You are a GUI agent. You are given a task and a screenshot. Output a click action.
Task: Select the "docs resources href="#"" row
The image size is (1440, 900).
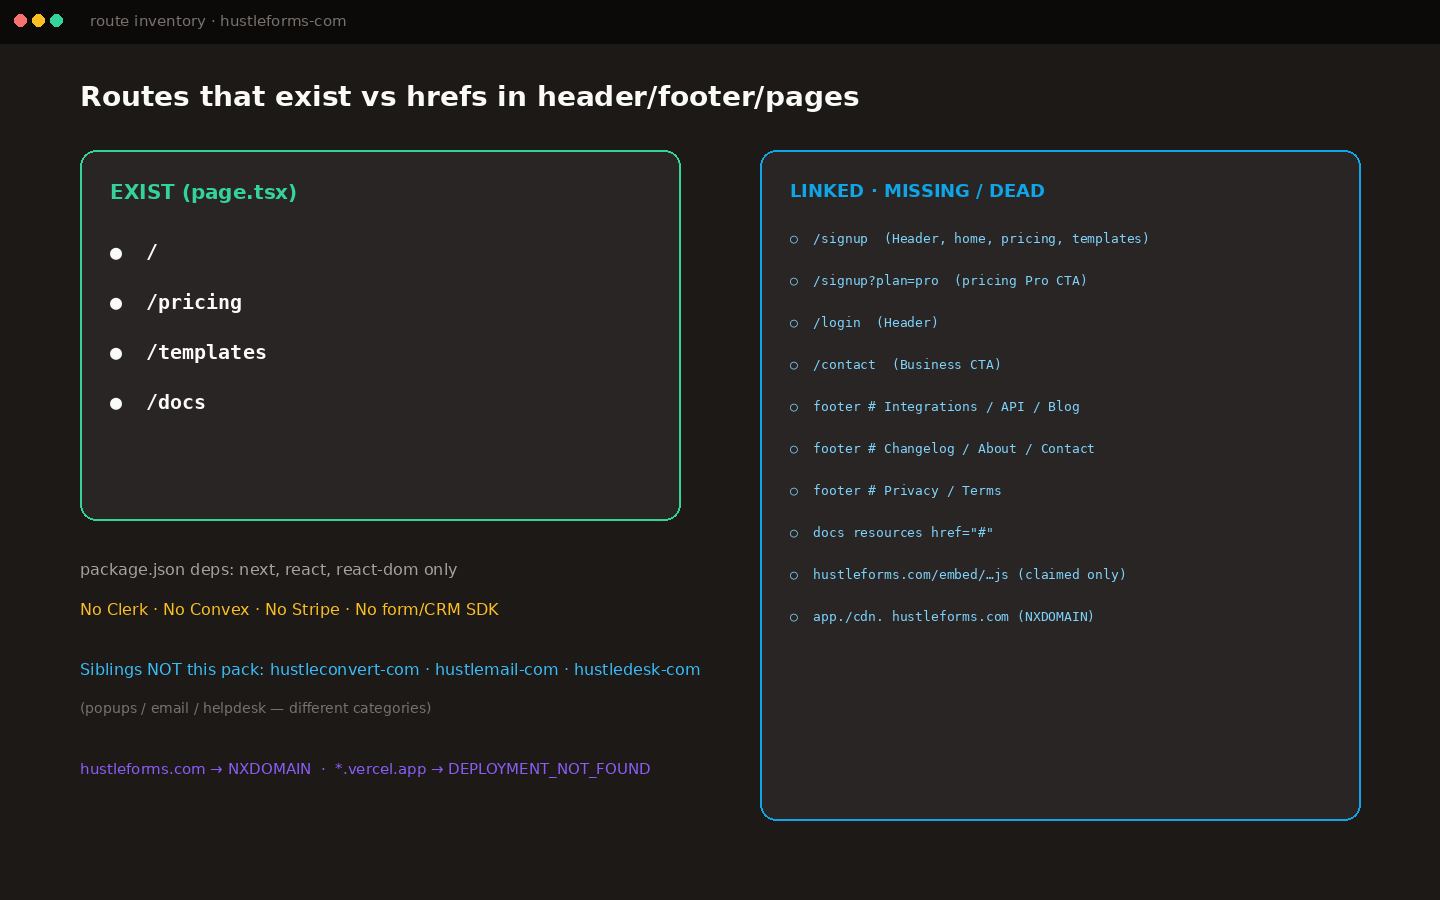point(891,533)
